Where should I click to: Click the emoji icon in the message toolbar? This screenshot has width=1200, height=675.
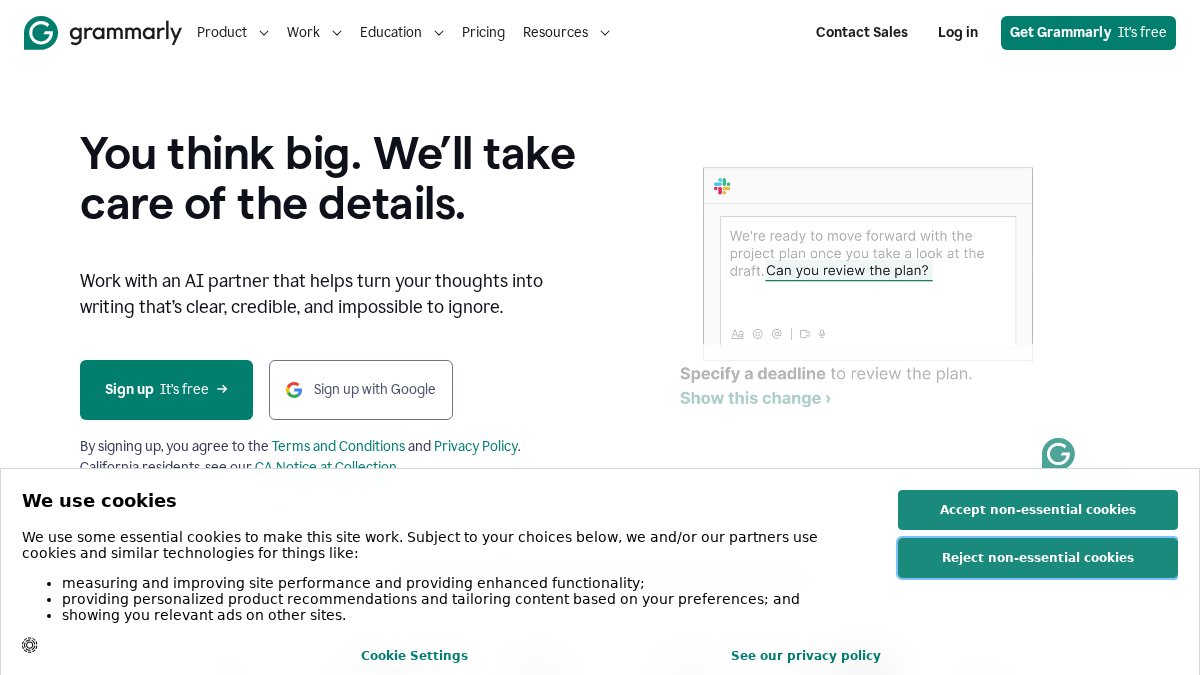point(758,334)
